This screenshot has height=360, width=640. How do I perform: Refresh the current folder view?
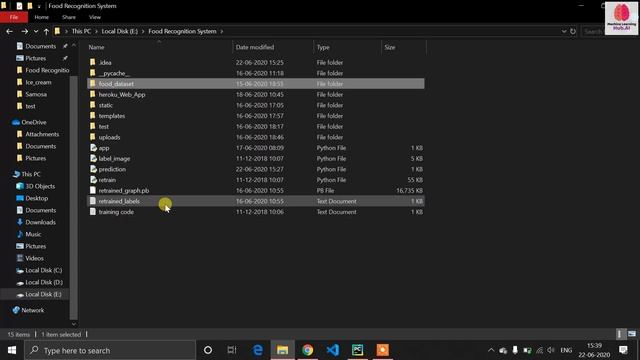[x=573, y=31]
